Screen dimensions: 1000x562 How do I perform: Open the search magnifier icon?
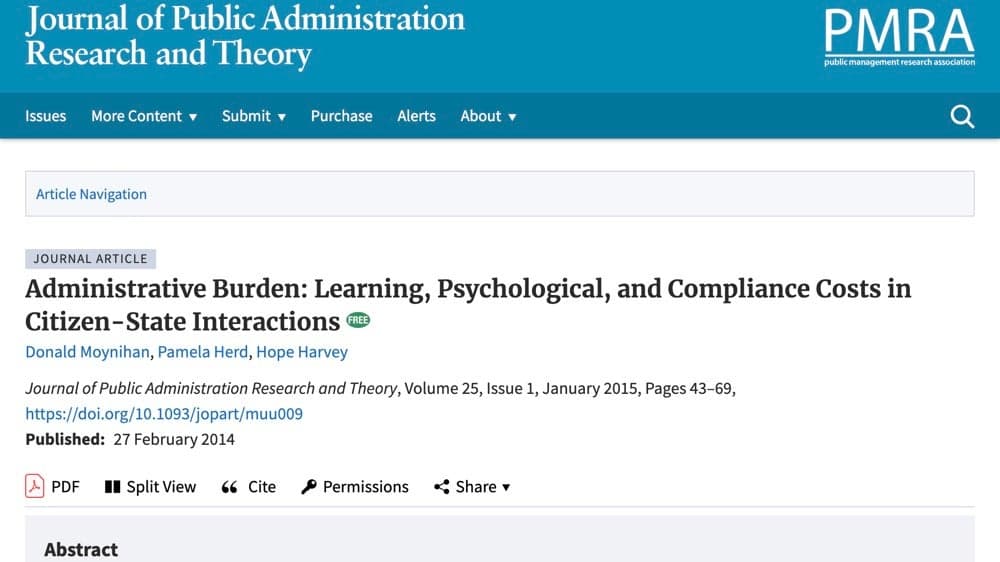click(962, 116)
